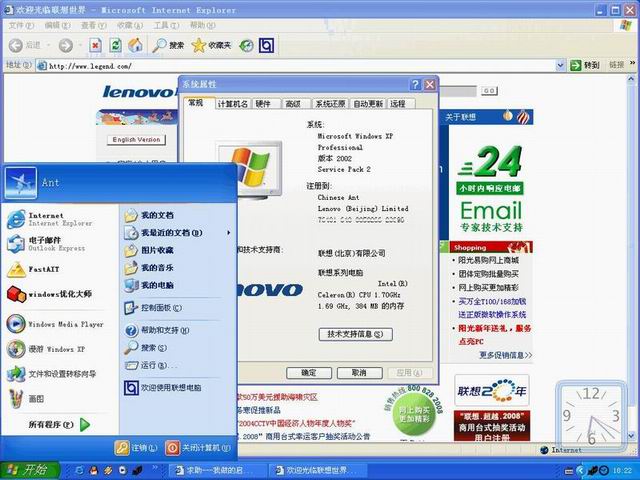The height and width of the screenshot is (480, 640).
Task: Stop page loading with the red X icon
Action: click(95, 45)
